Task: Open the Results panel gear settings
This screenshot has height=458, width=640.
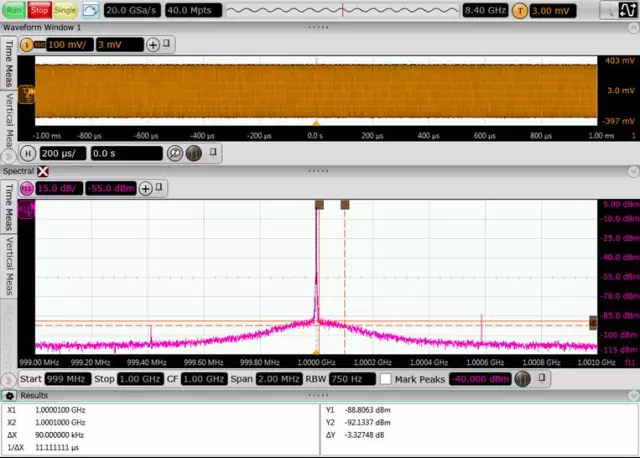Action: coord(10,396)
